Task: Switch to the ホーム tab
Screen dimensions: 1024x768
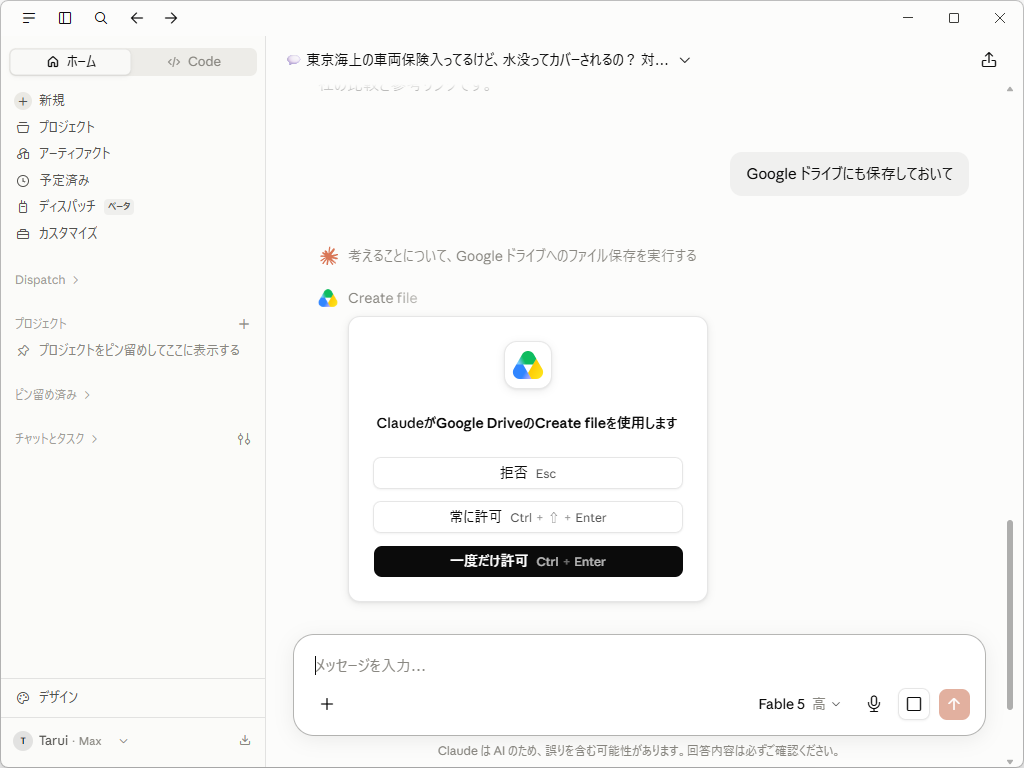Action: 71,61
